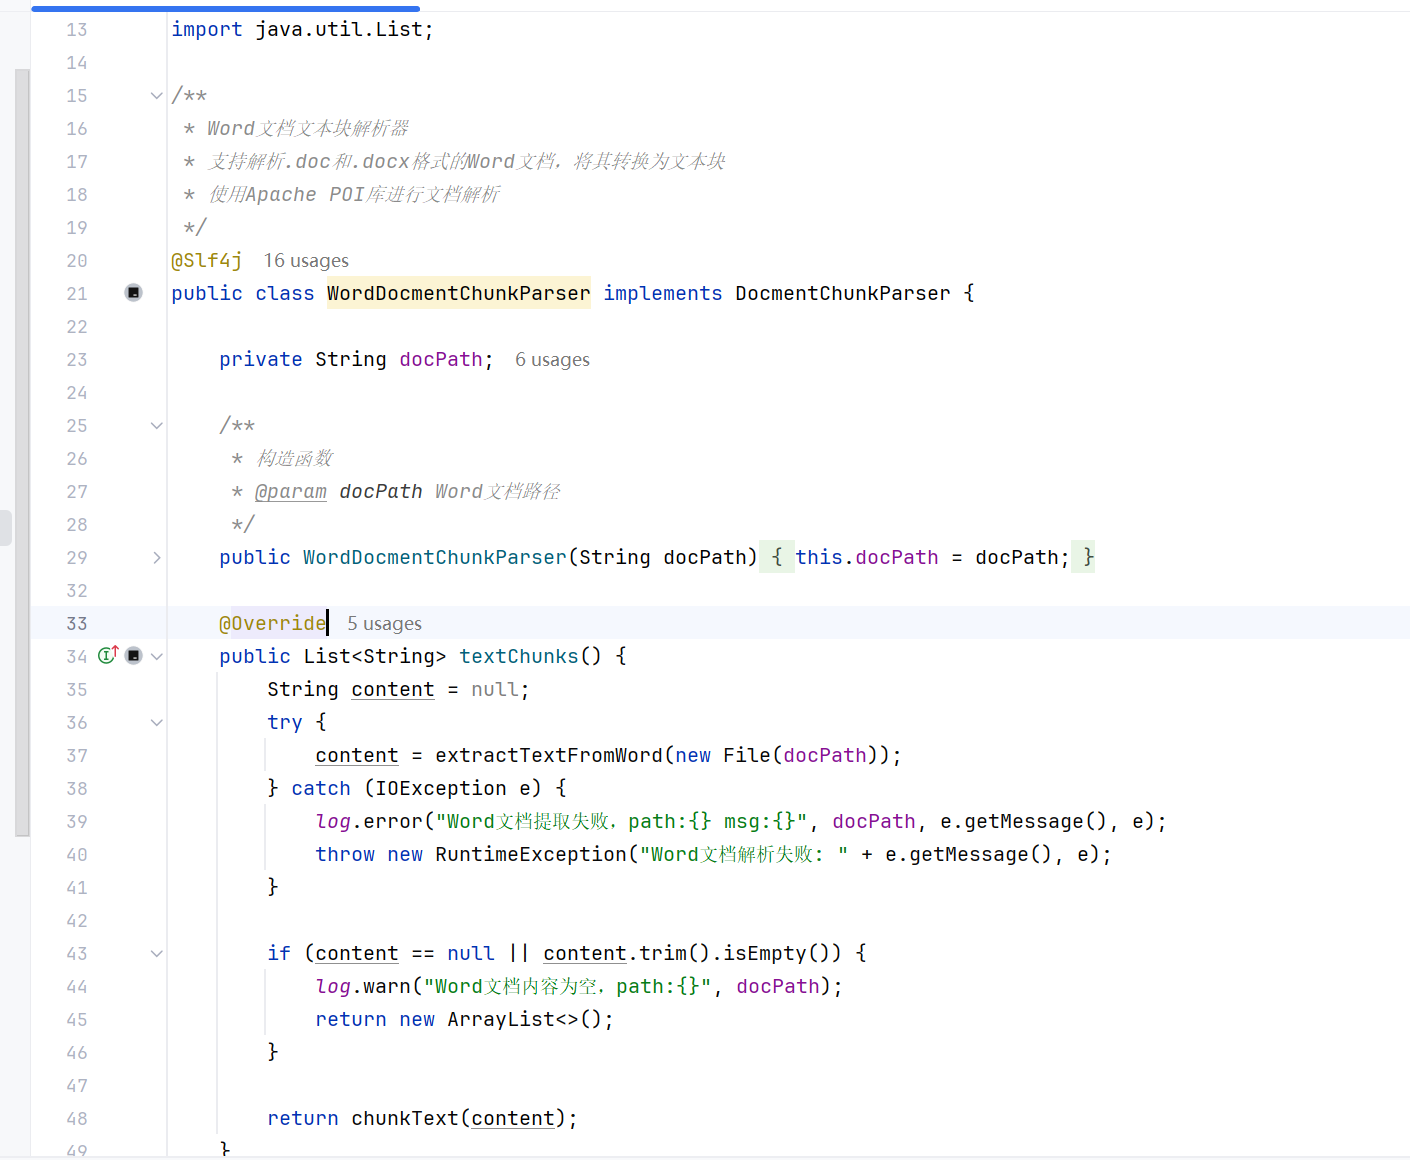The image size is (1410, 1160).
Task: Click the gutter icon beside class WordDocmentChunkParser
Action: point(133,292)
